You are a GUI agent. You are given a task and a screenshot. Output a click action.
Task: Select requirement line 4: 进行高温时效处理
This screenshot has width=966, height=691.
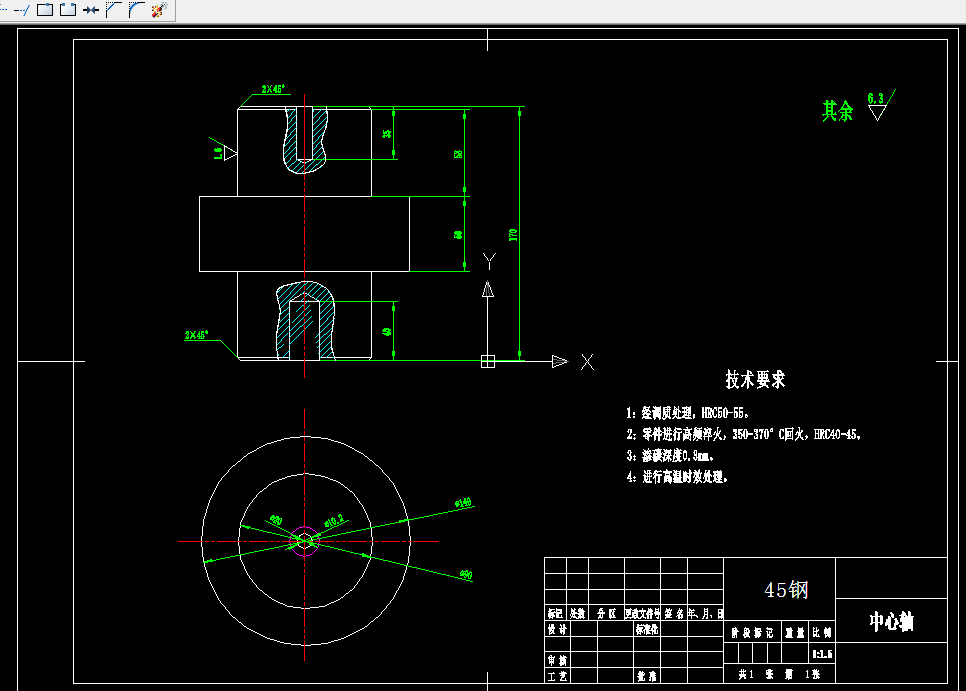tap(677, 477)
